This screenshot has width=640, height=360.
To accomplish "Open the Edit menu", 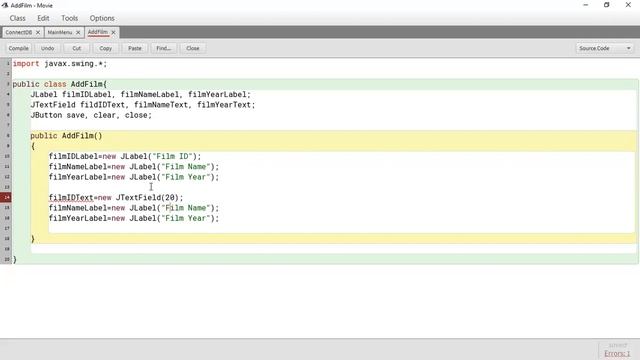I will pyautogui.click(x=43, y=18).
